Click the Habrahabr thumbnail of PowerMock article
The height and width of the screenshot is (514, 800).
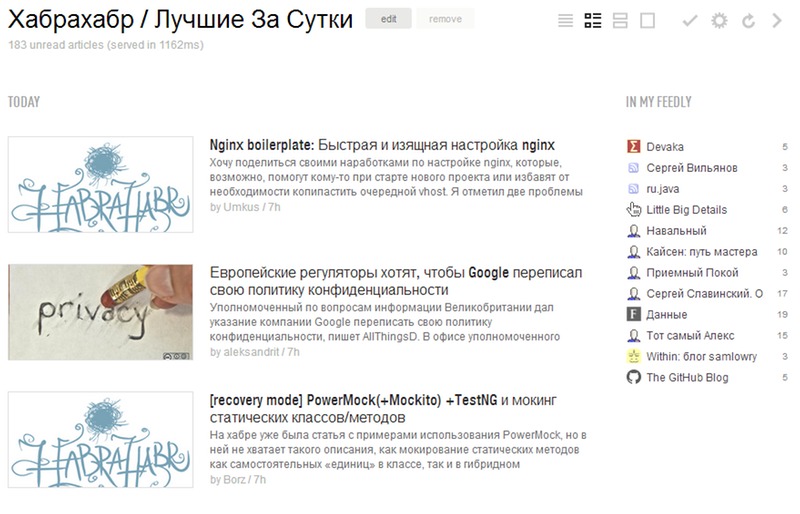click(101, 439)
